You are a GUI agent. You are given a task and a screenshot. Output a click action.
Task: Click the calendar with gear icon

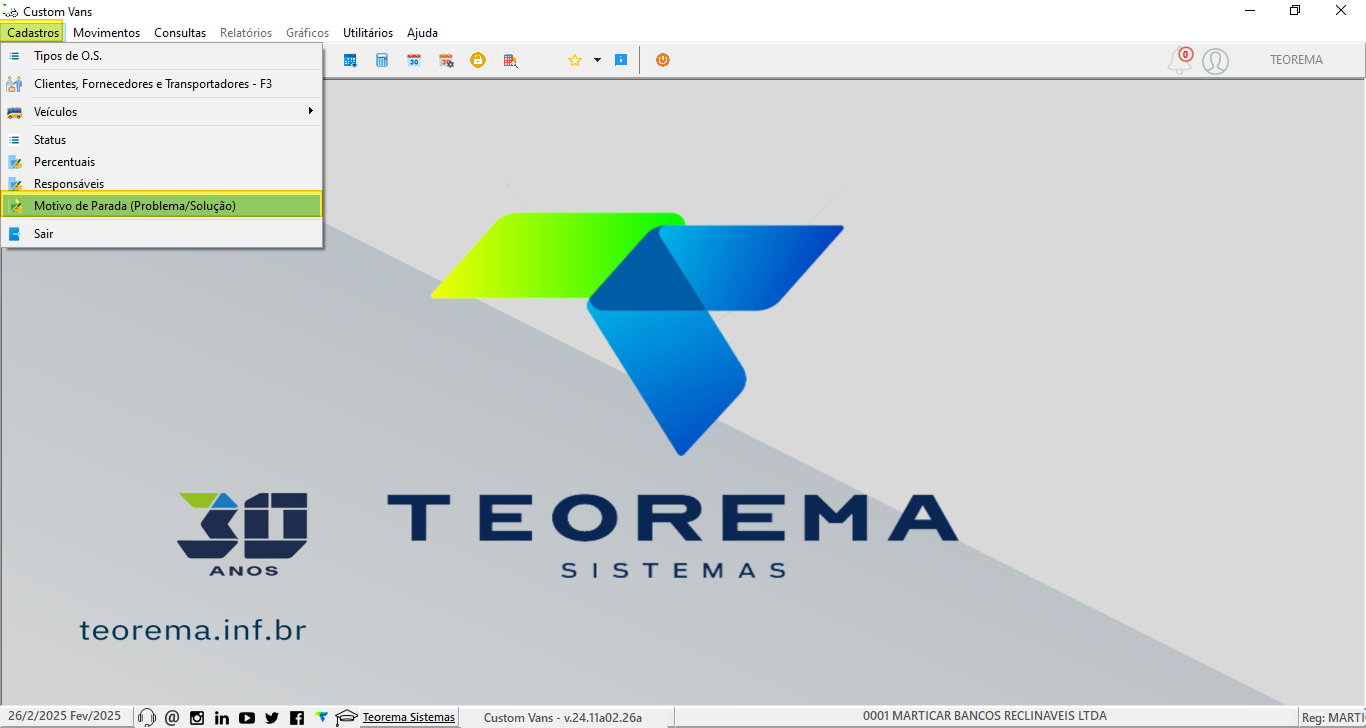pos(446,60)
